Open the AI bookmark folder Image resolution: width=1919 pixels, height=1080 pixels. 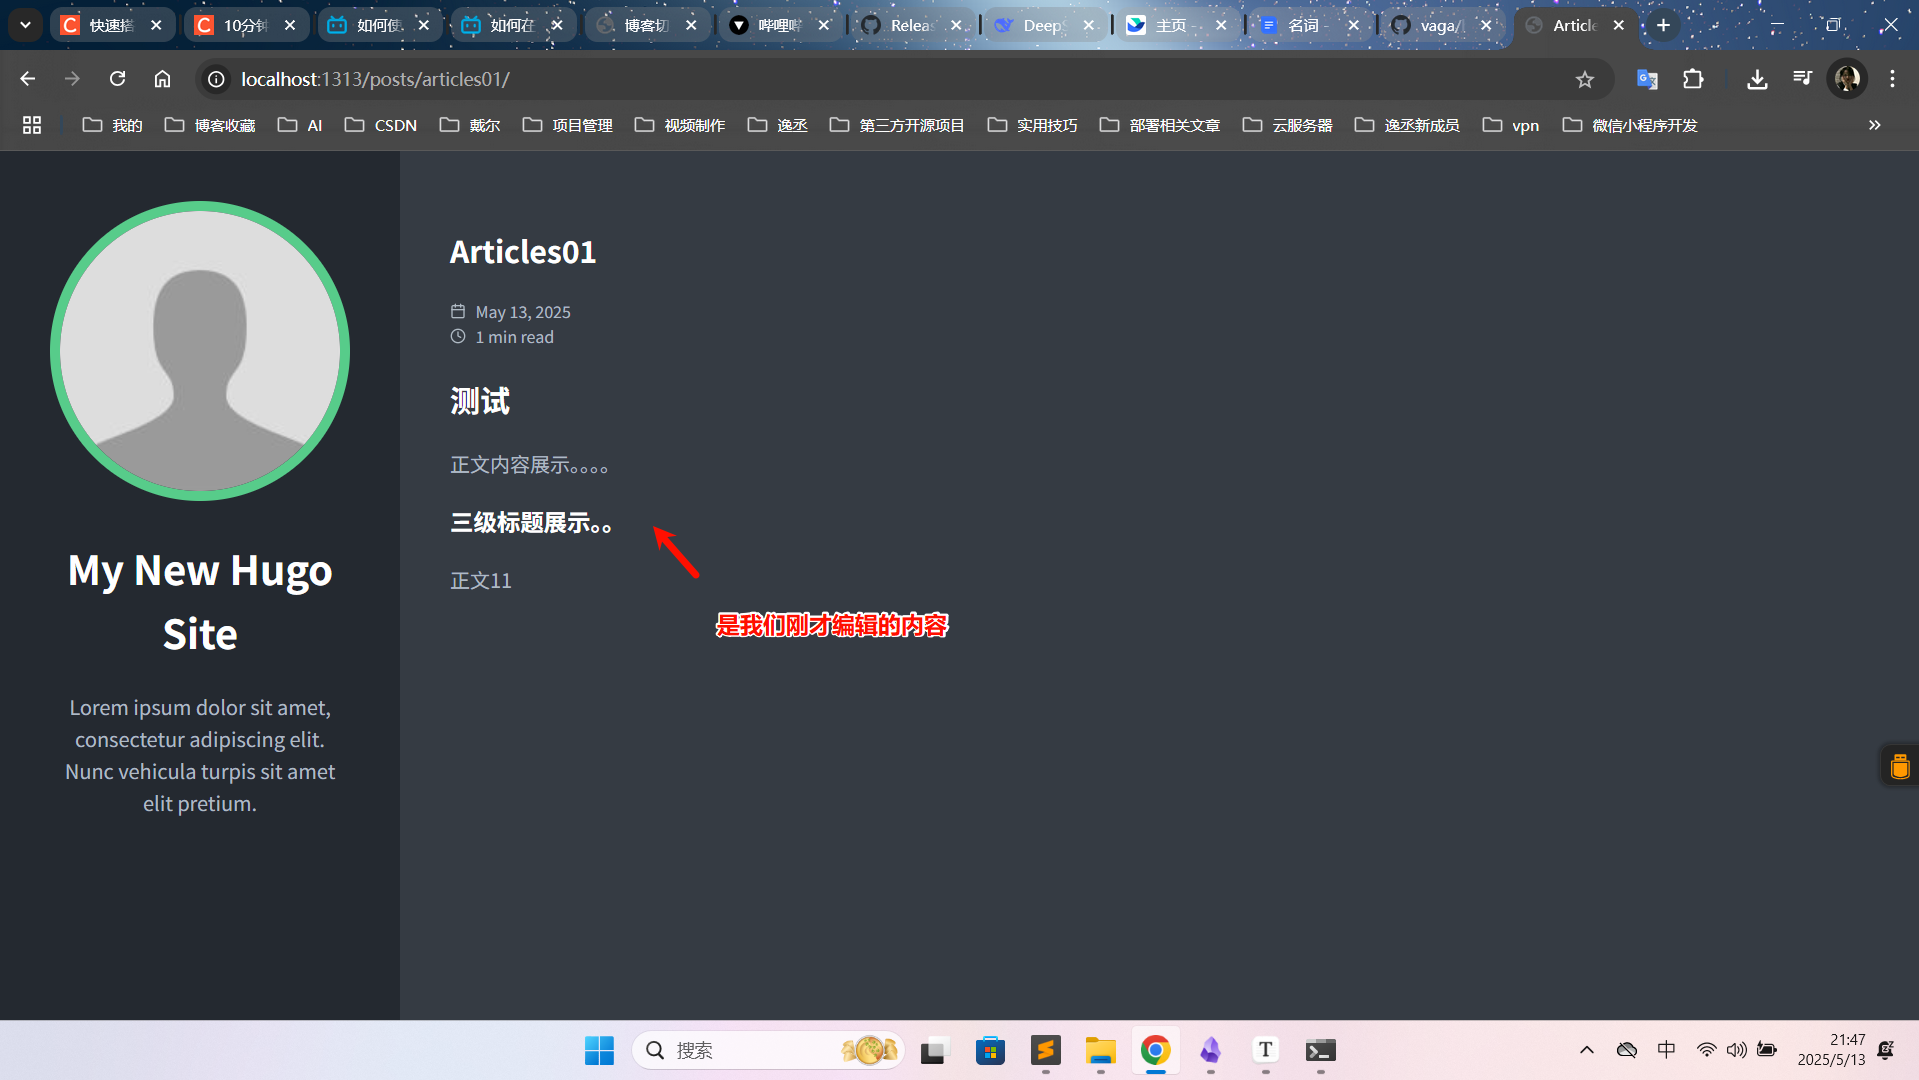(300, 125)
